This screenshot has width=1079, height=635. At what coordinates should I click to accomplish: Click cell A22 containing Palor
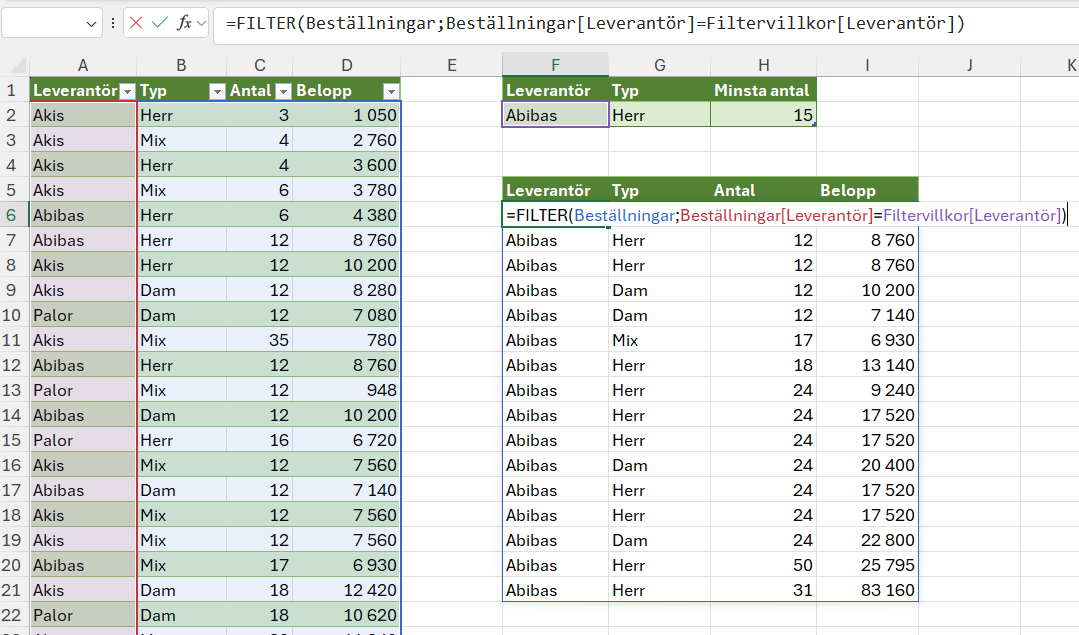click(x=83, y=615)
